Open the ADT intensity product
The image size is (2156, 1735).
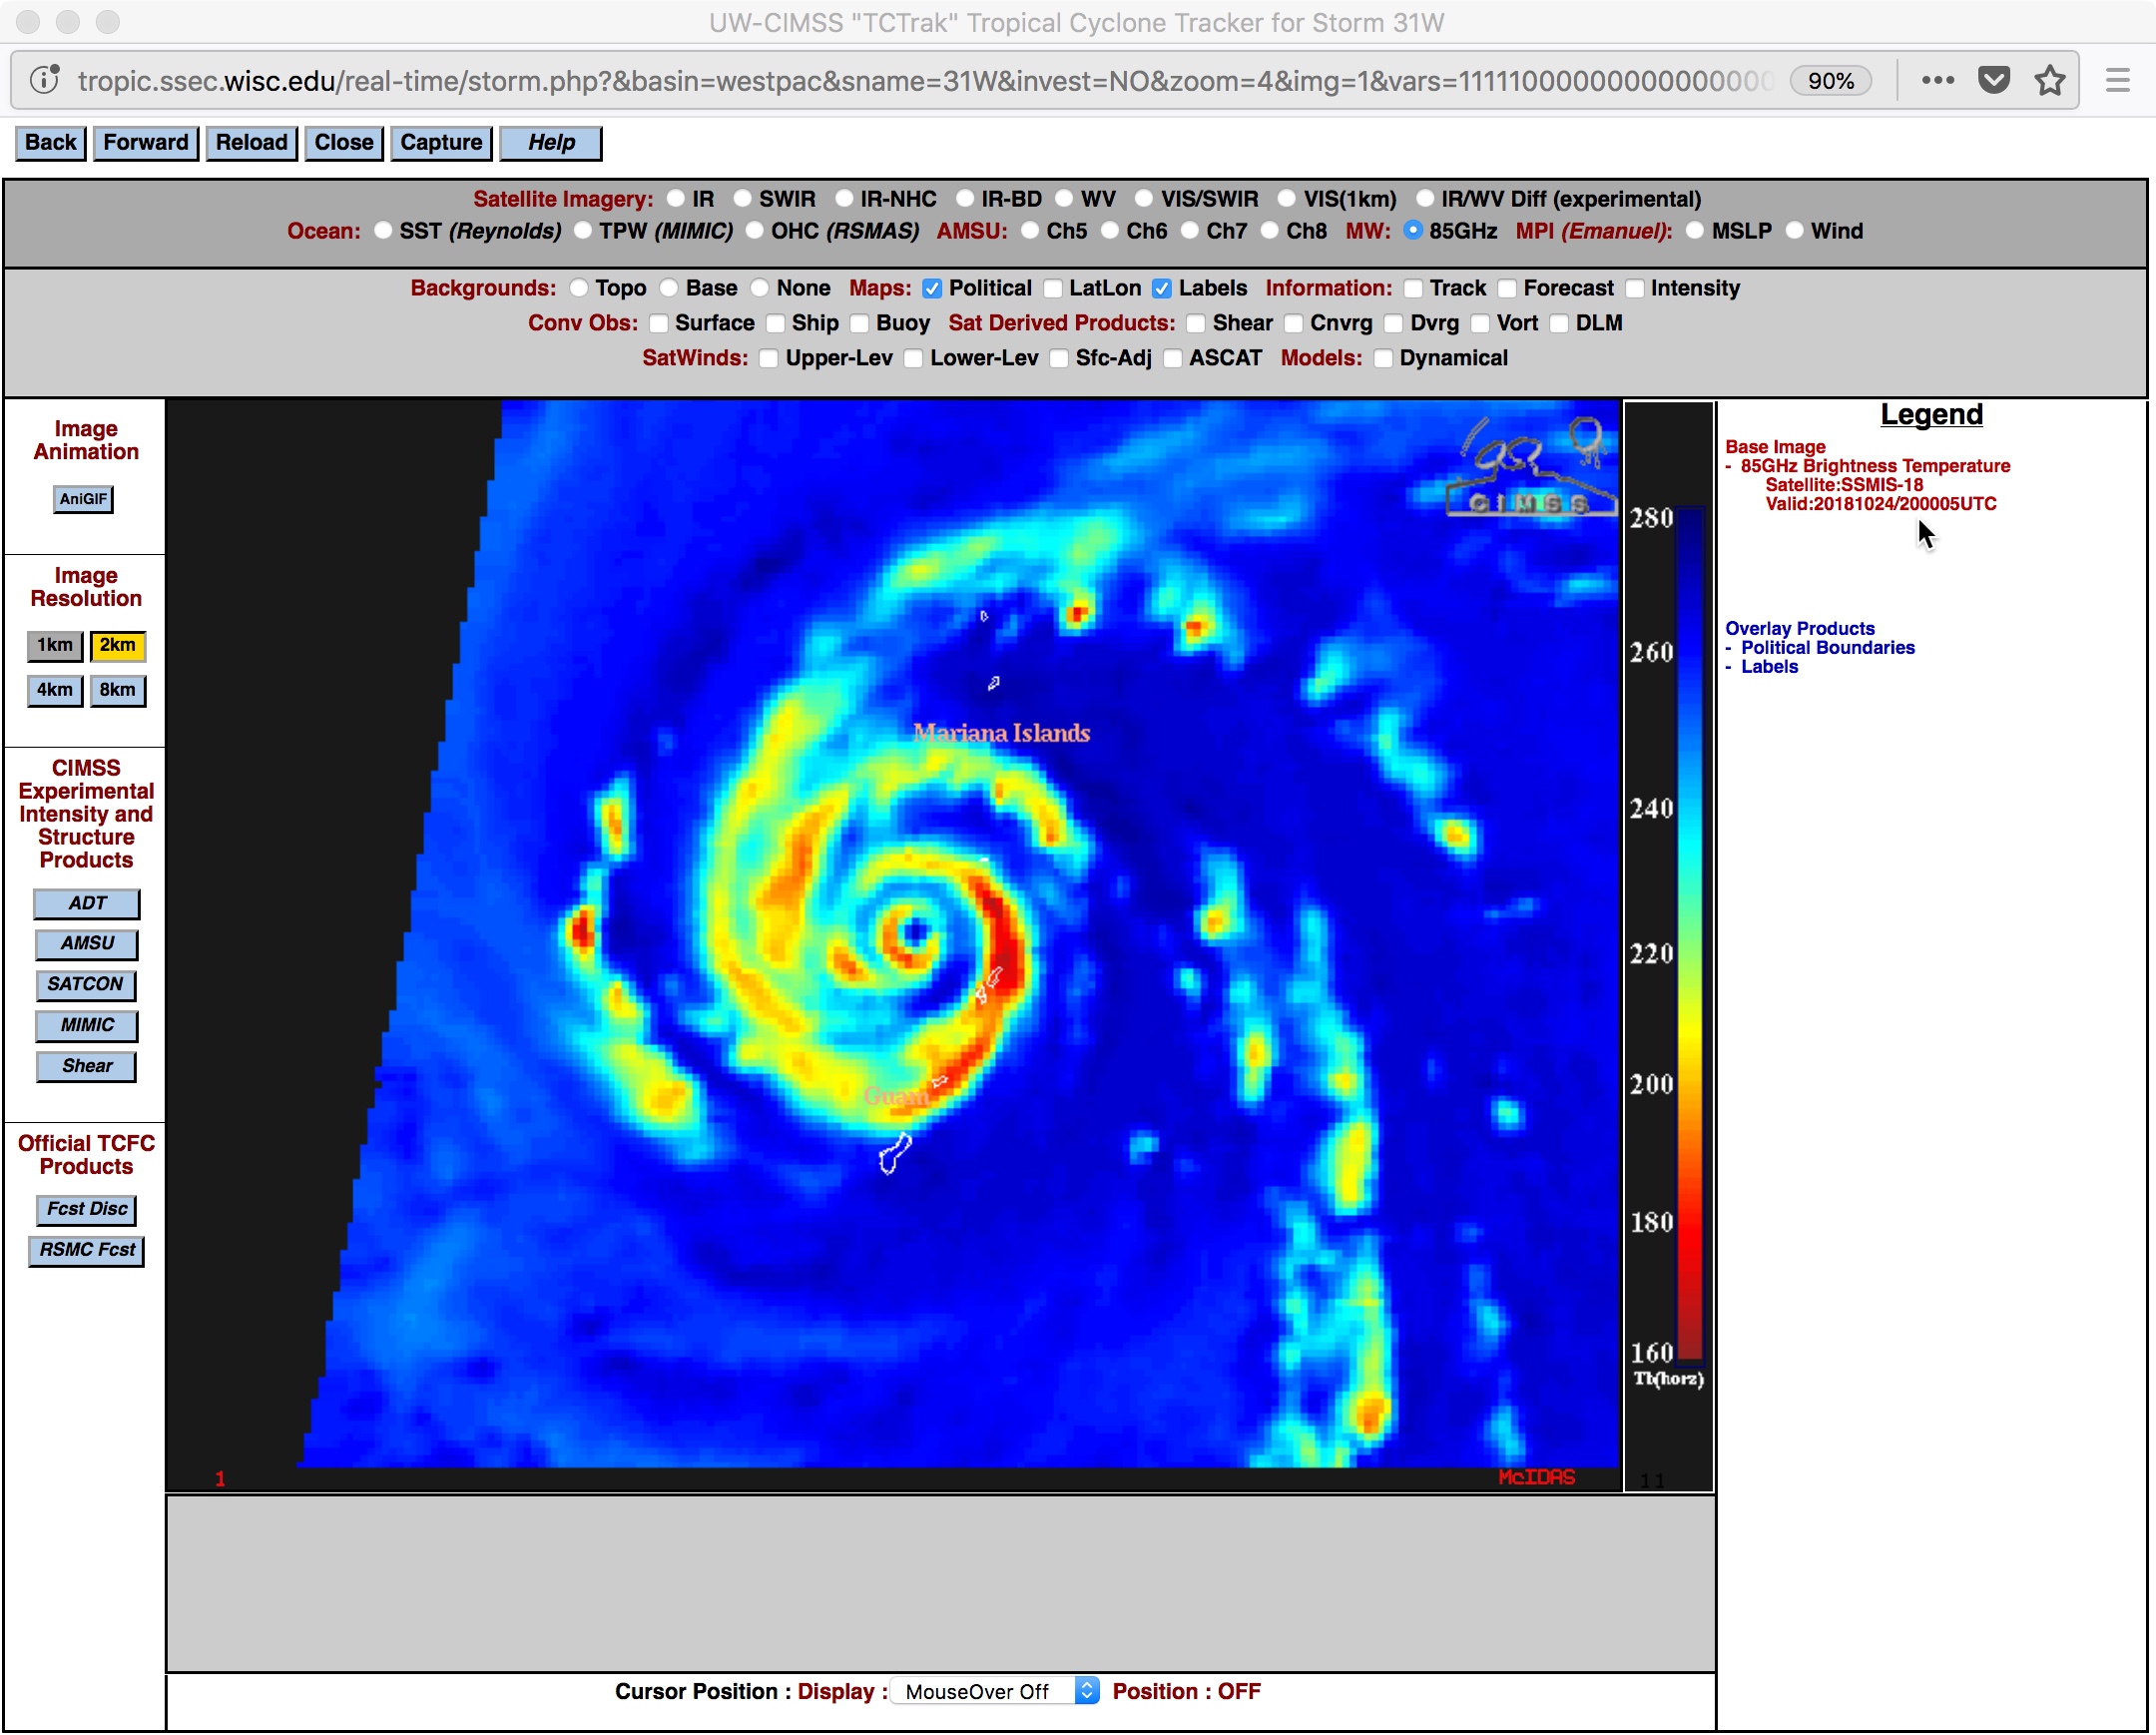(x=87, y=903)
